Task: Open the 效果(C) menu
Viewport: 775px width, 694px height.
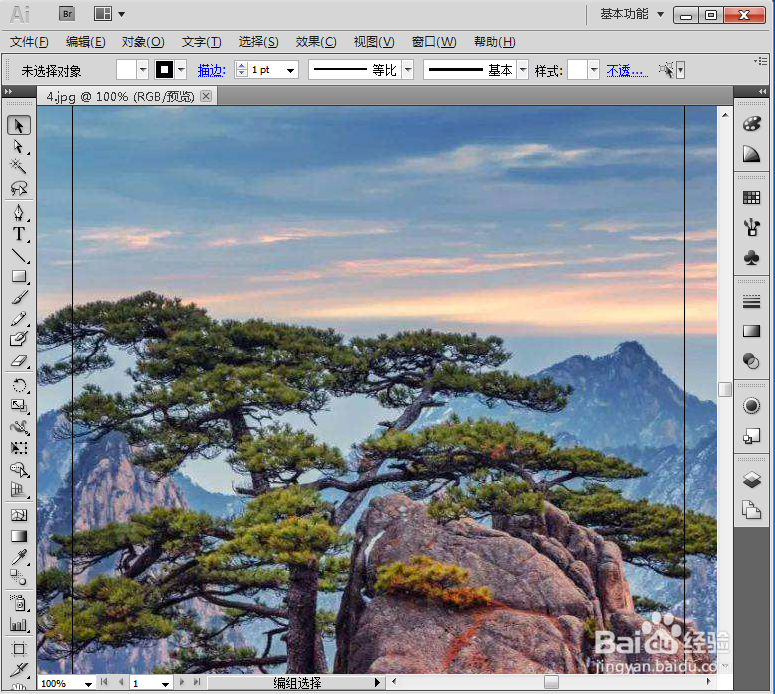Action: [x=316, y=42]
